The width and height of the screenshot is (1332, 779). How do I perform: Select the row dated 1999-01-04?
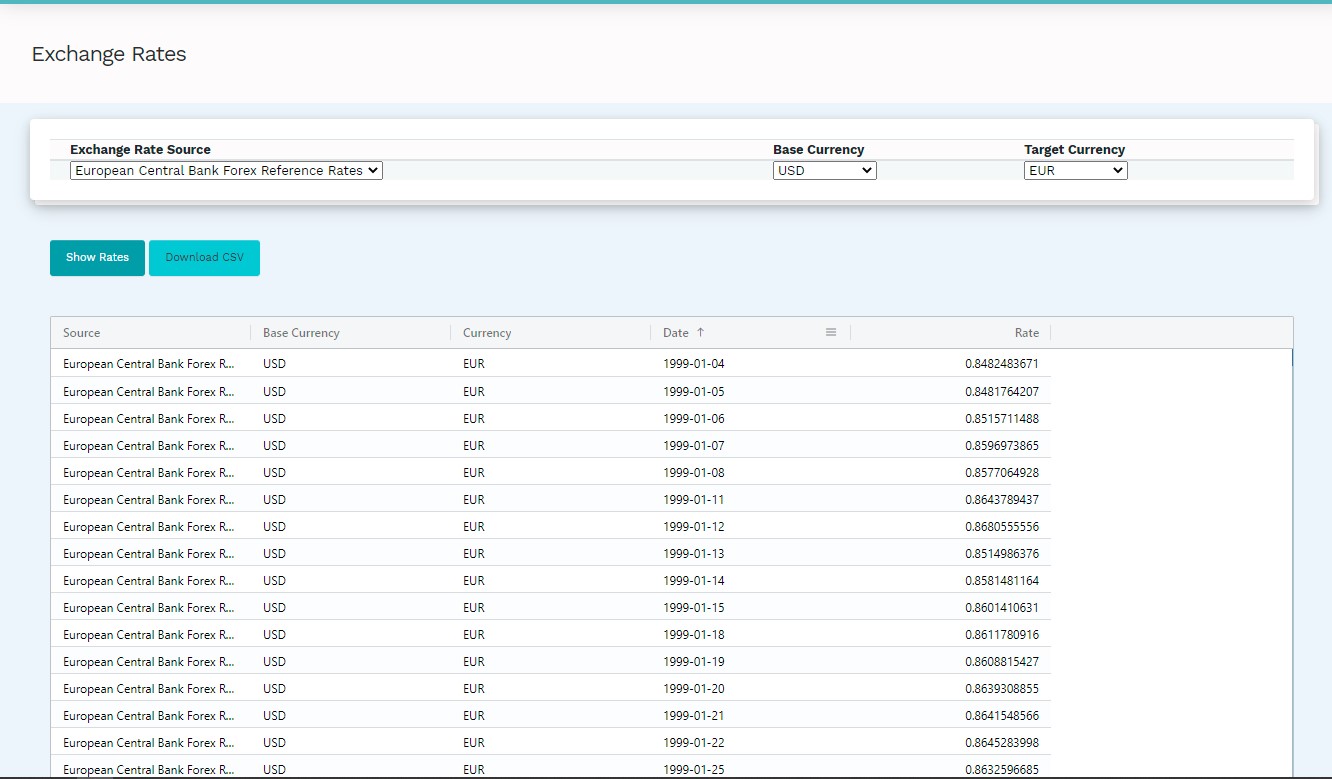click(x=693, y=364)
